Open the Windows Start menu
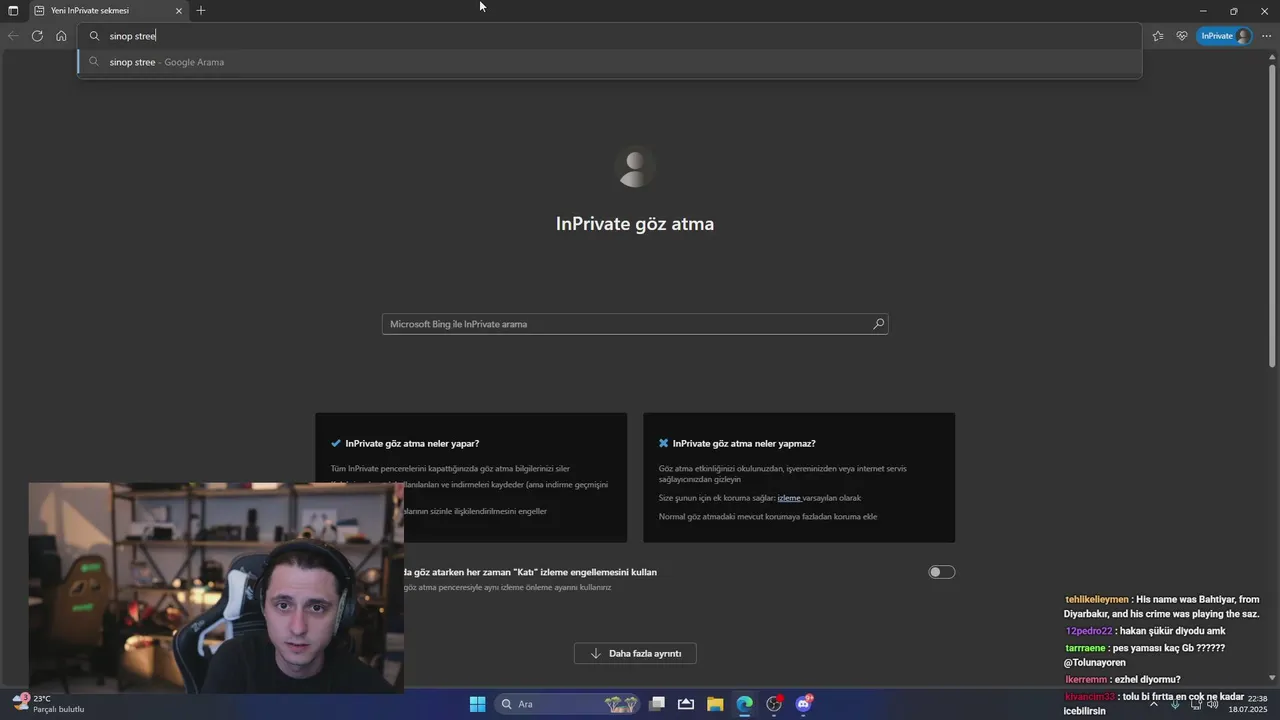 pos(477,704)
